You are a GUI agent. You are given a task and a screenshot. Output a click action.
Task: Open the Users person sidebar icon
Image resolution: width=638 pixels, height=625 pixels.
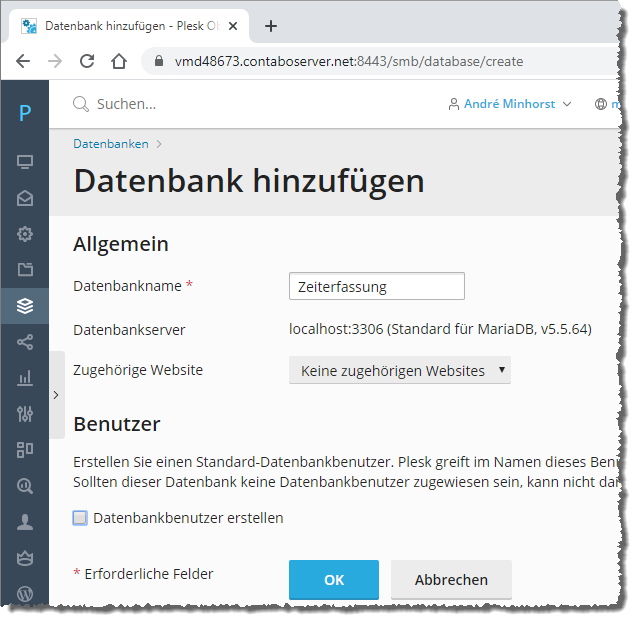pyautogui.click(x=25, y=522)
